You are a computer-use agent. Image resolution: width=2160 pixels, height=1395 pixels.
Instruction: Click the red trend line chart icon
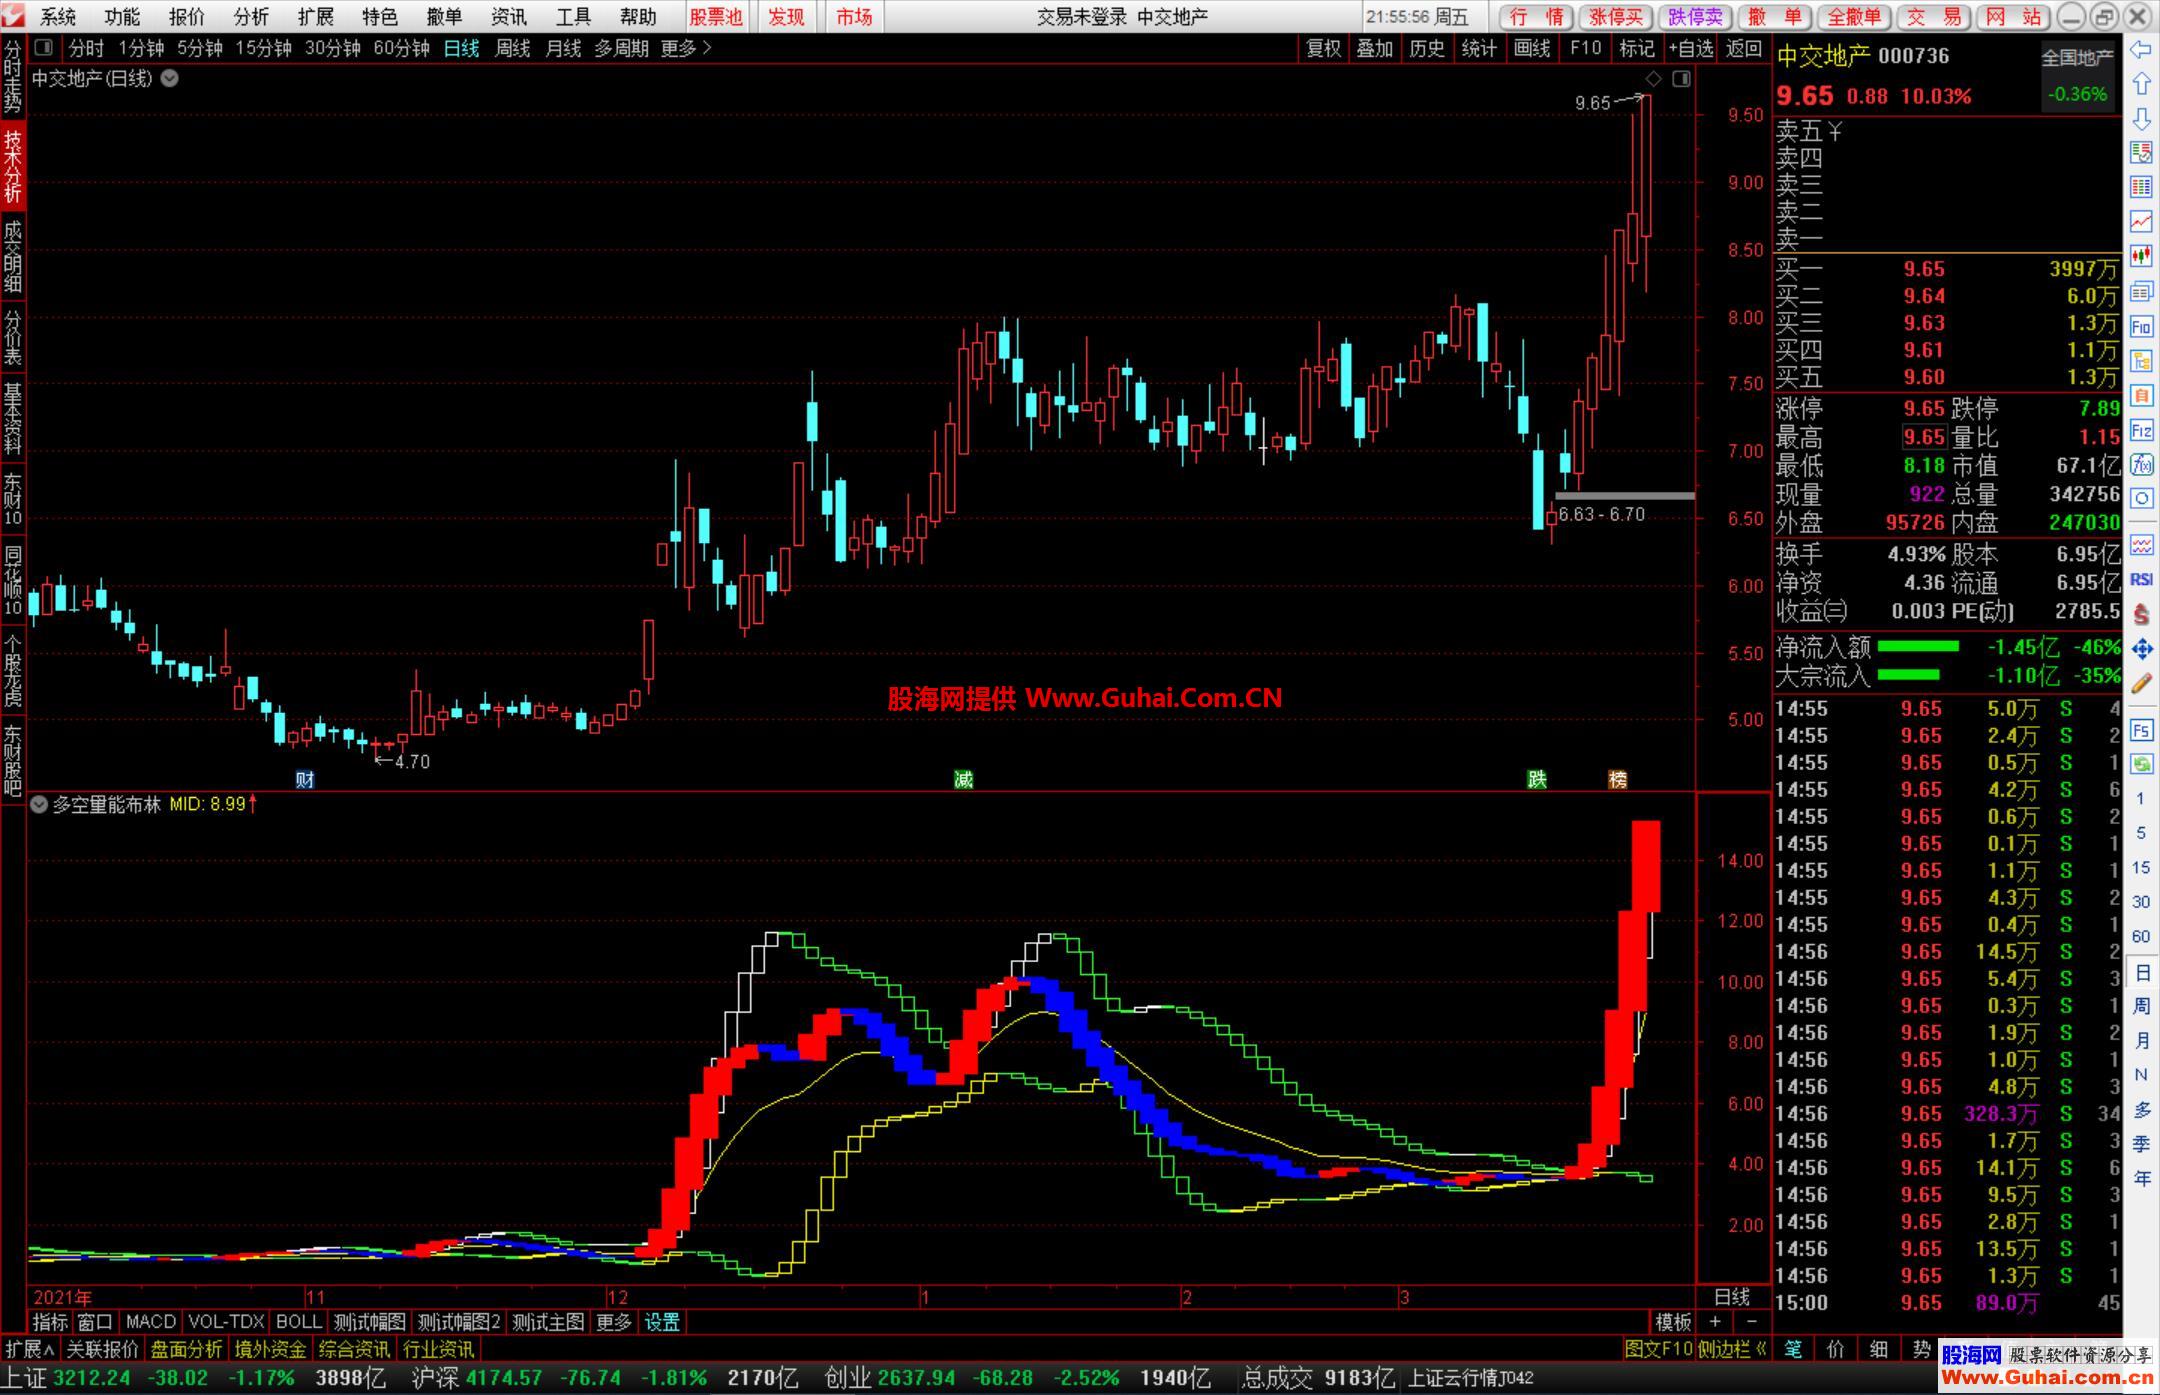[x=2141, y=221]
